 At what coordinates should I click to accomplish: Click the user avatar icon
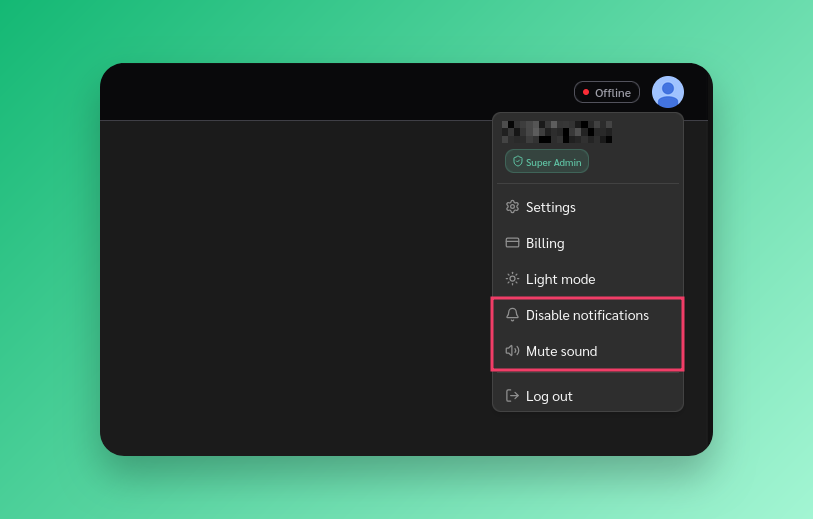pos(667,92)
